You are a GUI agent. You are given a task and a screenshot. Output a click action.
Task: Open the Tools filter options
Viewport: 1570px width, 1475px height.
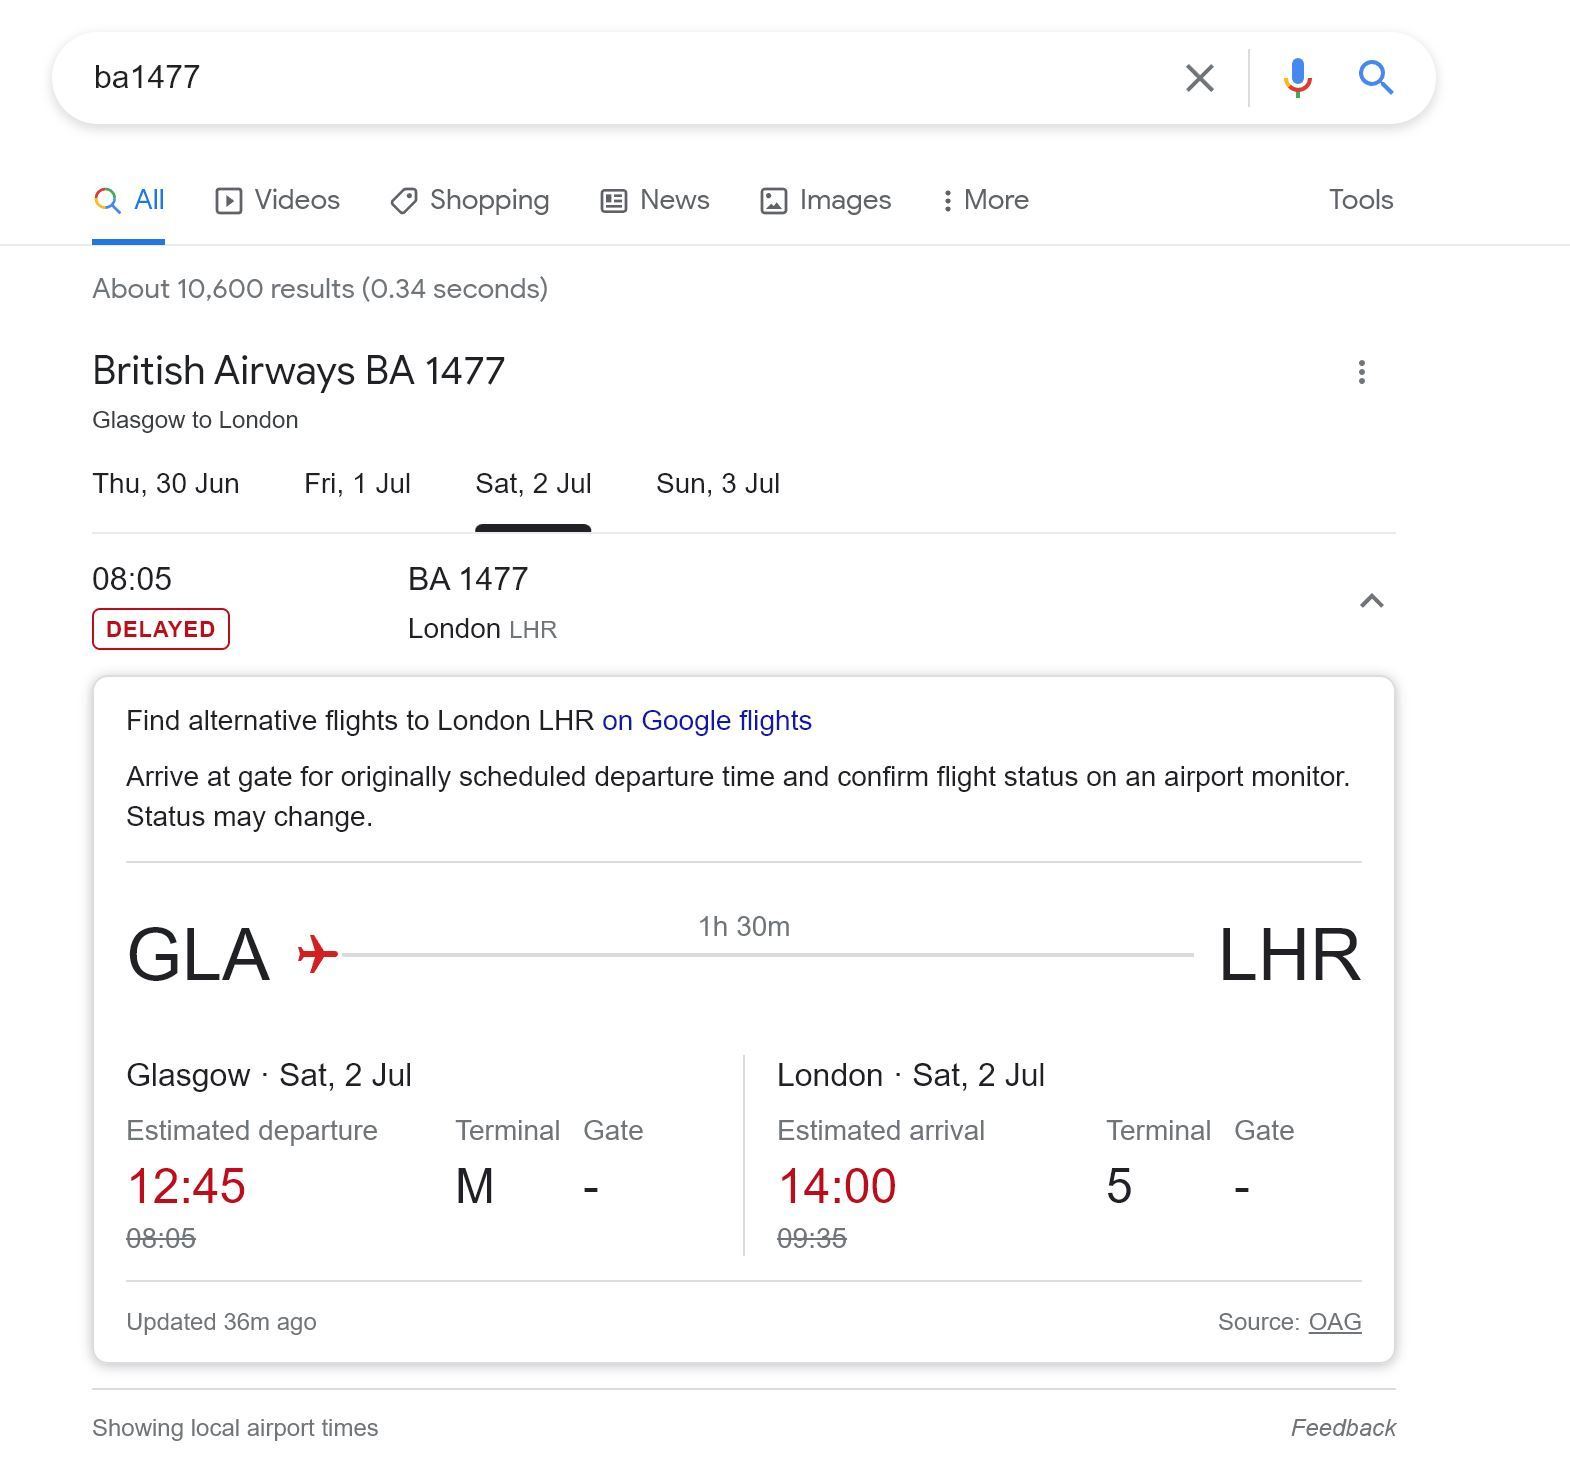click(x=1360, y=200)
